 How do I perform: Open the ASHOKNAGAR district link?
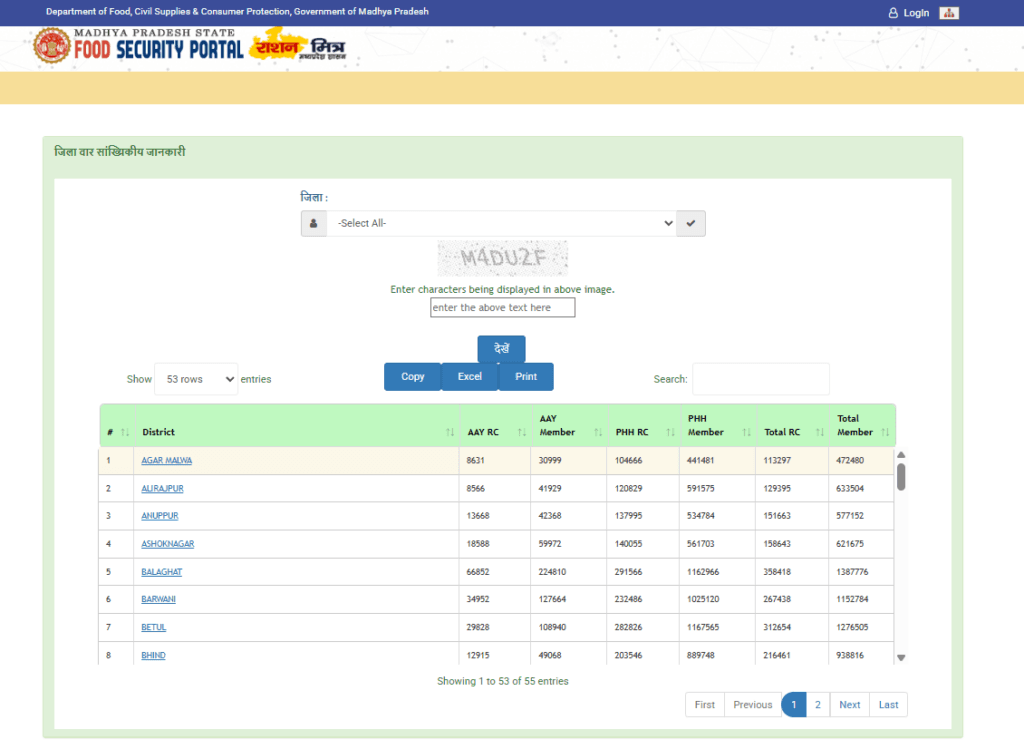168,544
